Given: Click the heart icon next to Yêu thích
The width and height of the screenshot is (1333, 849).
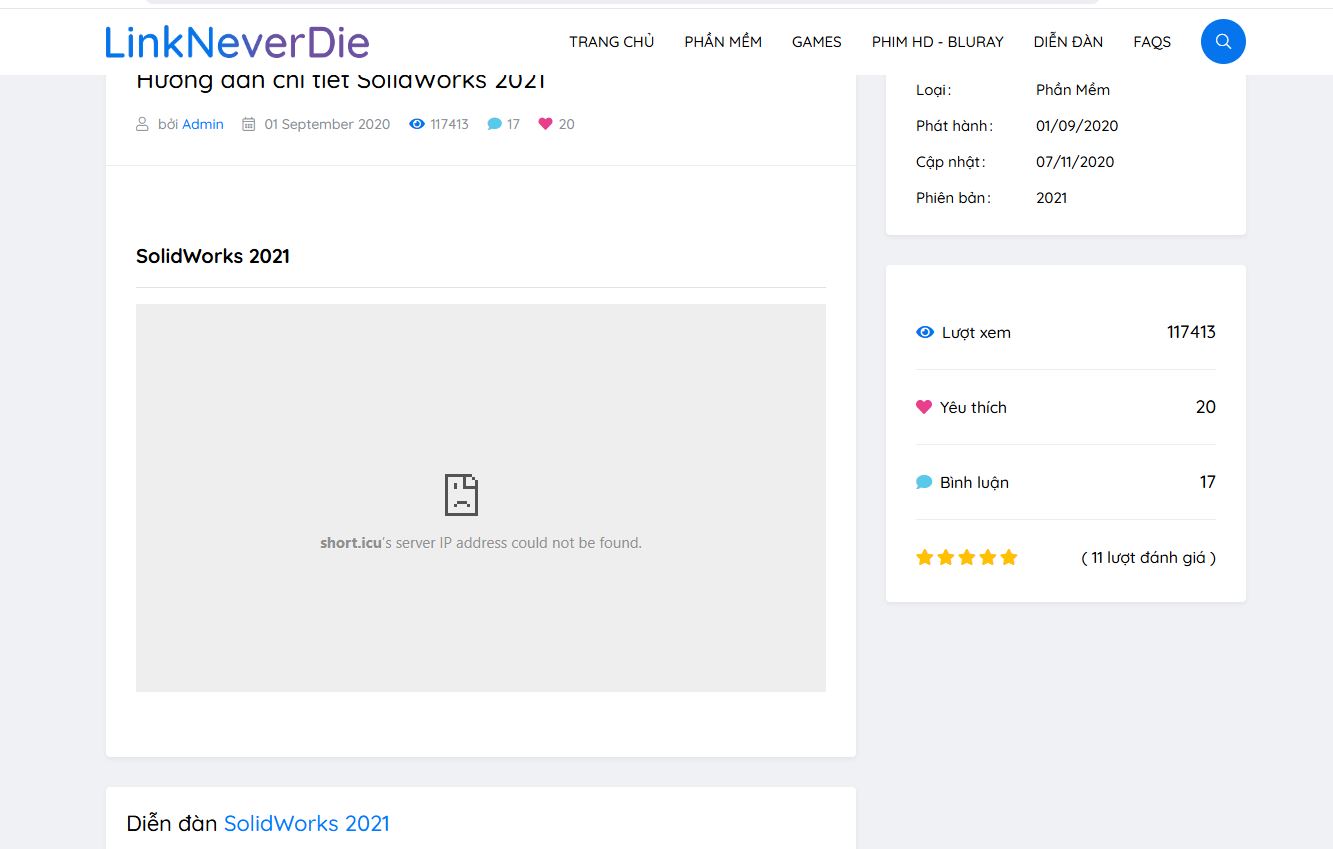Looking at the screenshot, I should point(924,407).
